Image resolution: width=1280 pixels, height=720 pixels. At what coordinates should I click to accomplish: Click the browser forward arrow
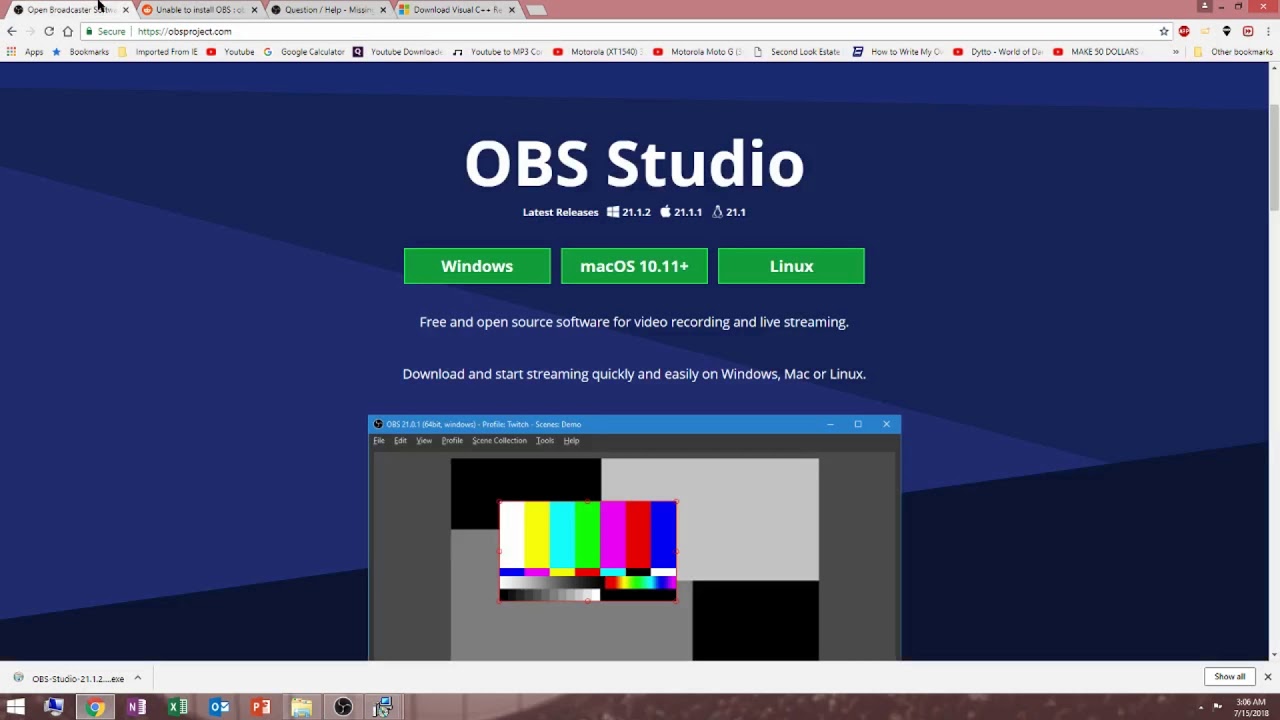pyautogui.click(x=30, y=31)
